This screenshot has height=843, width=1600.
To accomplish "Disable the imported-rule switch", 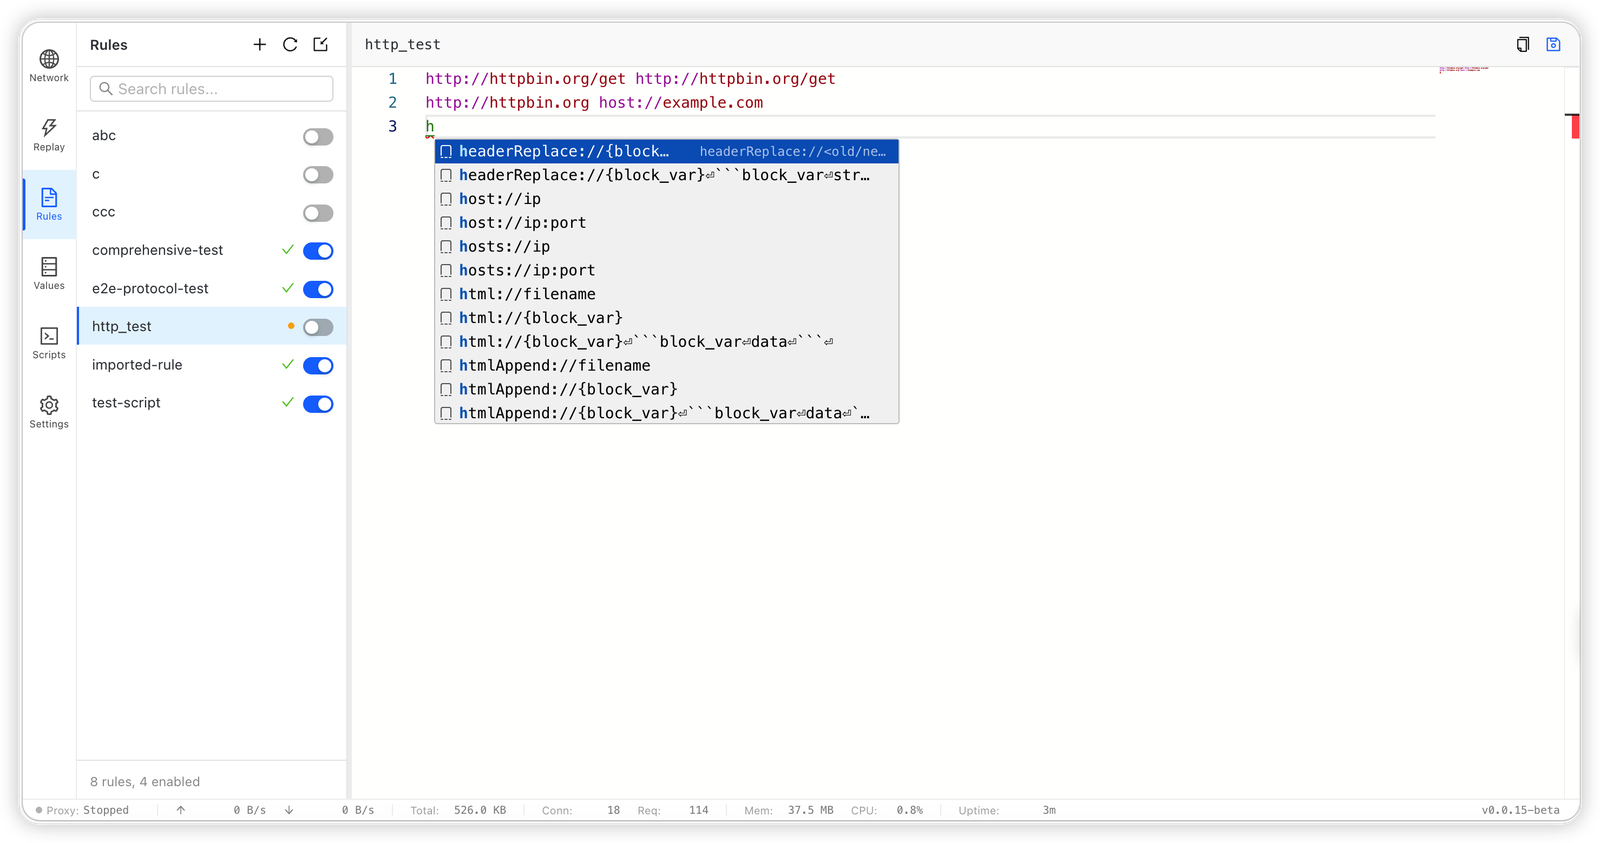I will point(318,366).
